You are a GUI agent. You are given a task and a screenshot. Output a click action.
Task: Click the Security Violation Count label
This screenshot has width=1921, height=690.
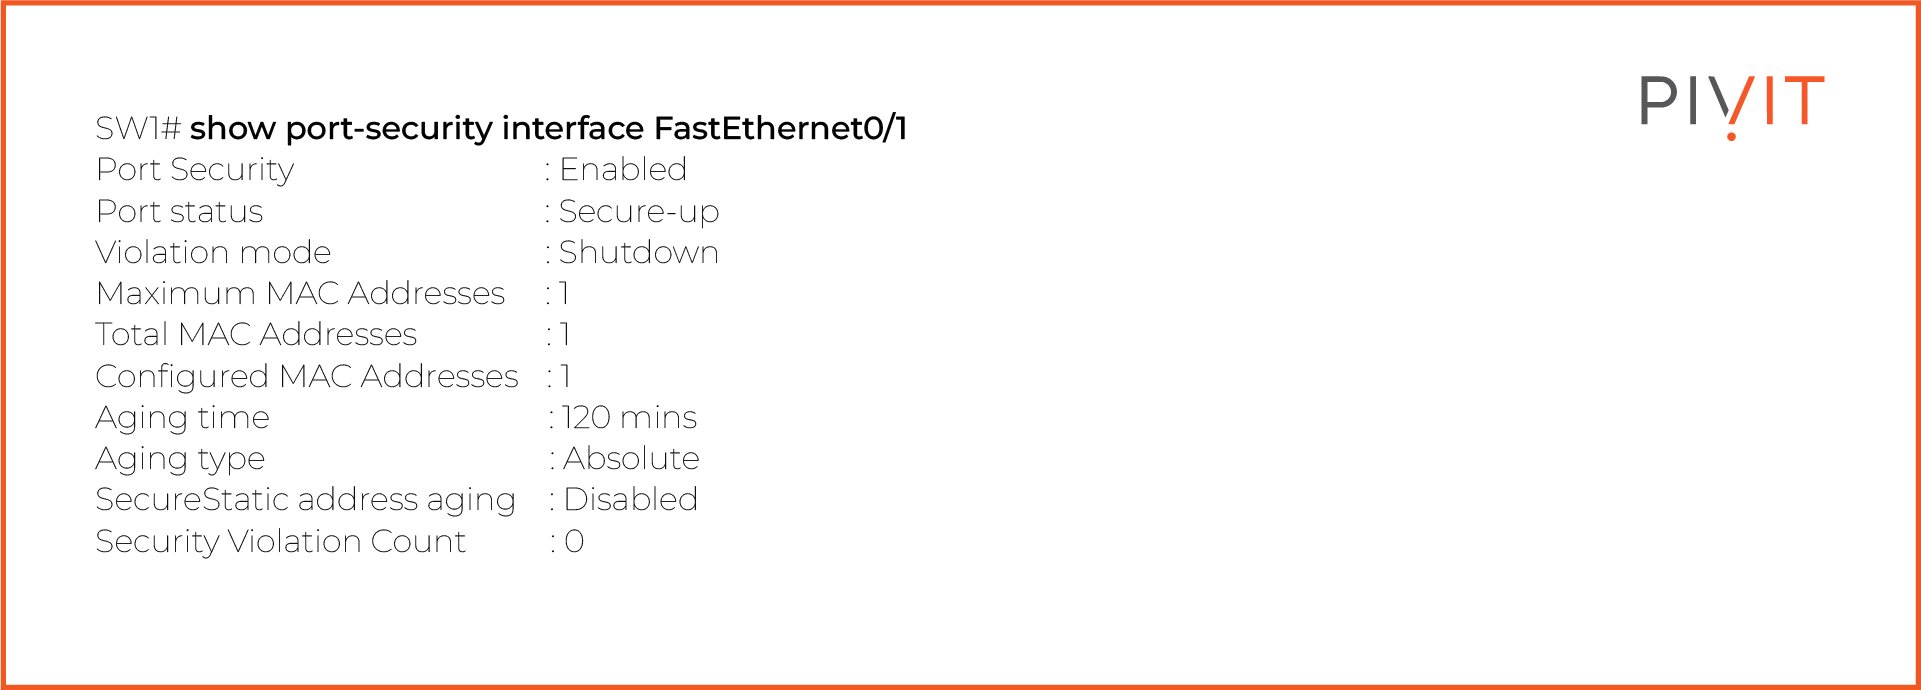pyautogui.click(x=280, y=542)
